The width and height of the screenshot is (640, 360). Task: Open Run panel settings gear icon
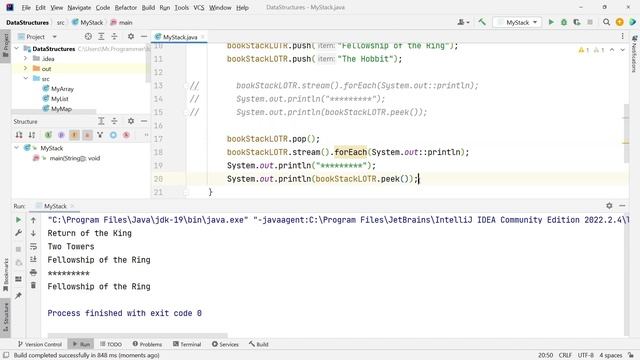click(609, 206)
